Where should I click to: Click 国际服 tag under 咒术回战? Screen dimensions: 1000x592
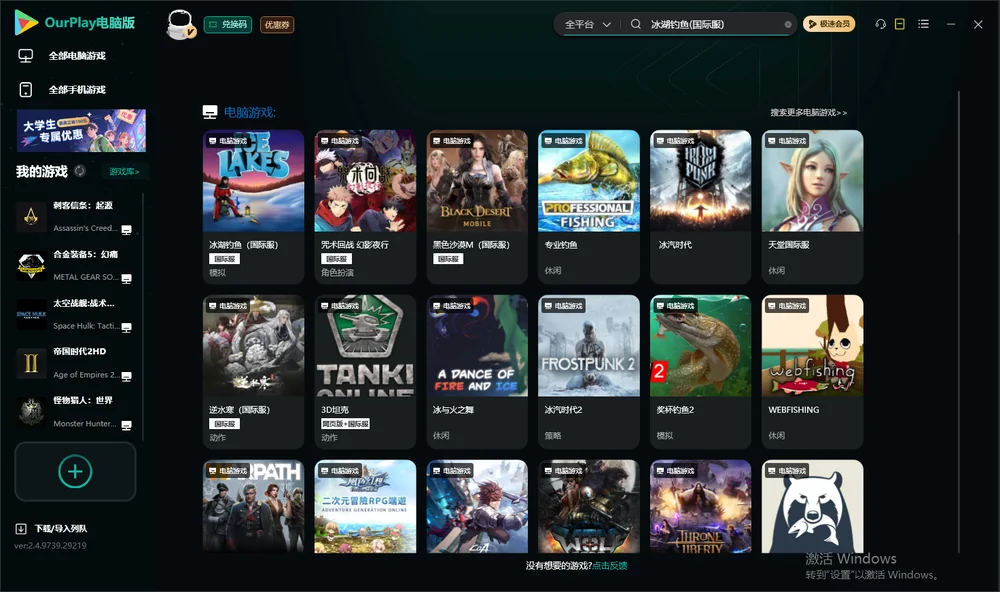click(336, 259)
